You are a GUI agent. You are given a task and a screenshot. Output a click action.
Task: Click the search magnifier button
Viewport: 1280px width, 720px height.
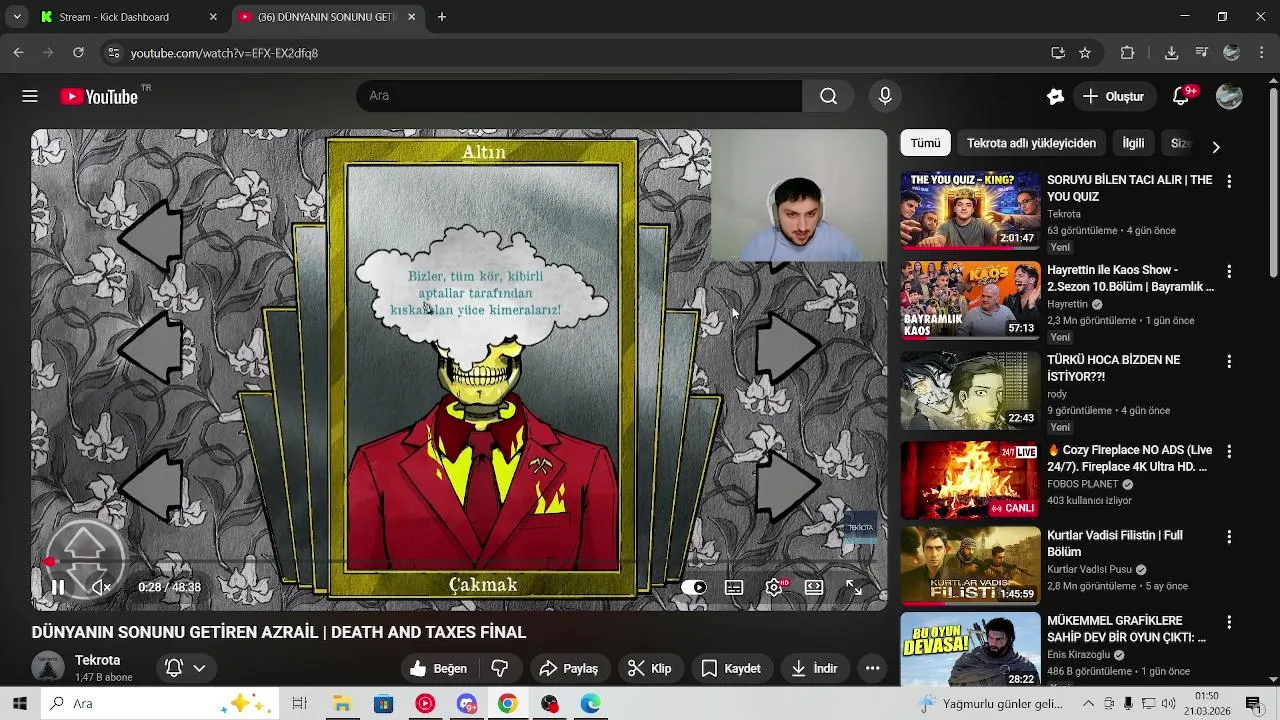(828, 96)
